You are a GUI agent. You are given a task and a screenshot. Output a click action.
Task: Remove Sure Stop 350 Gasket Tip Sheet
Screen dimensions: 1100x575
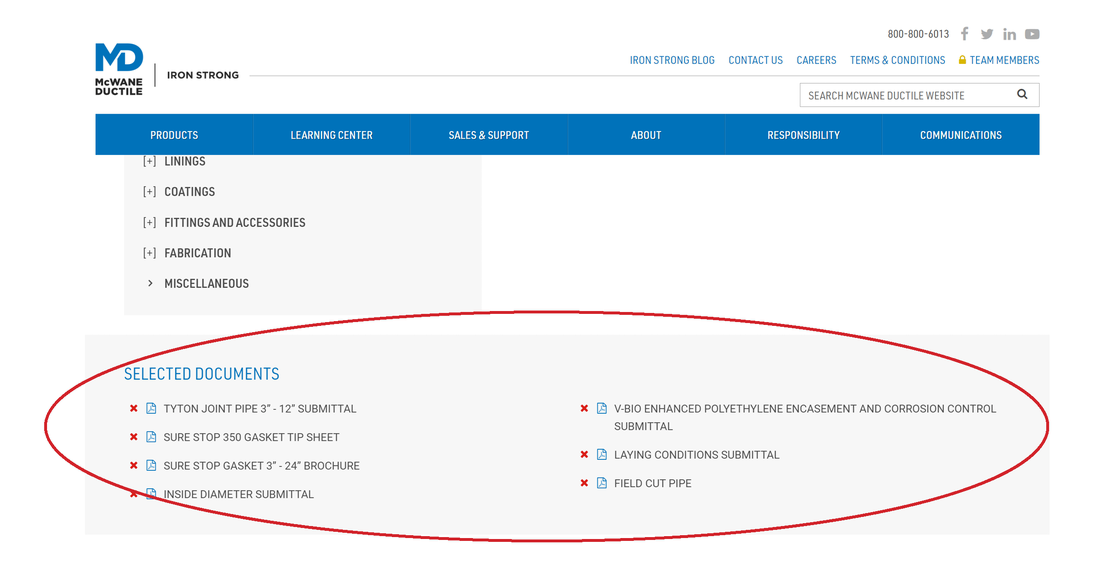point(133,437)
